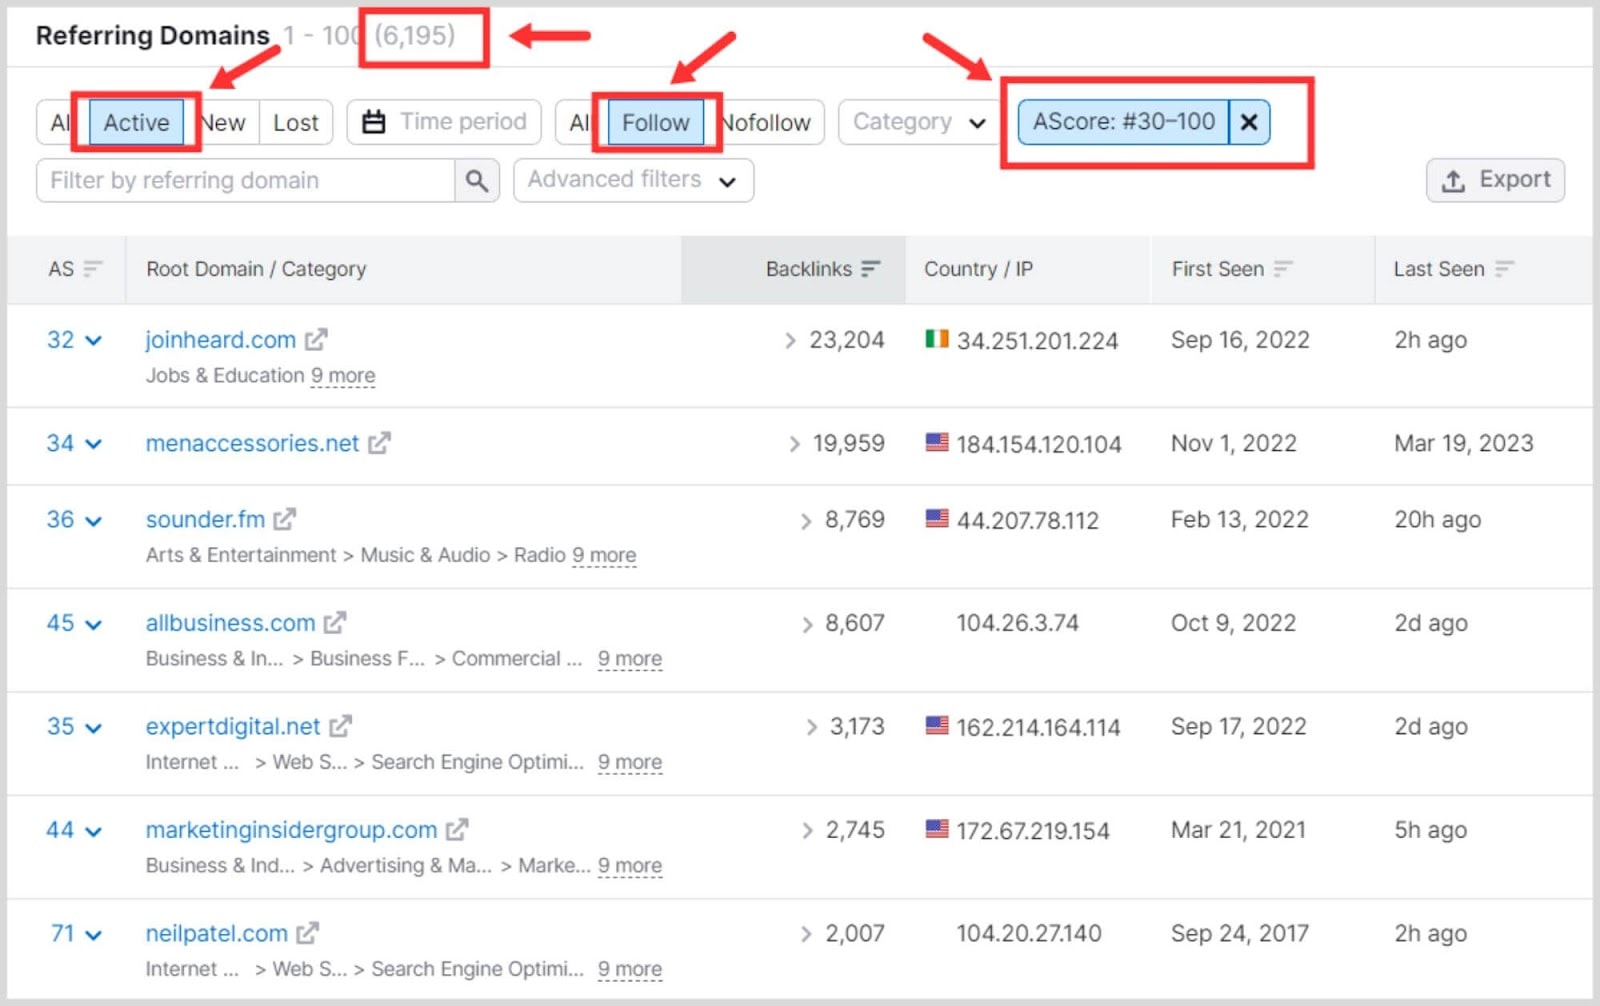1600x1006 pixels.
Task: Open joinheard.com via its external link icon
Action: pyautogui.click(x=315, y=339)
